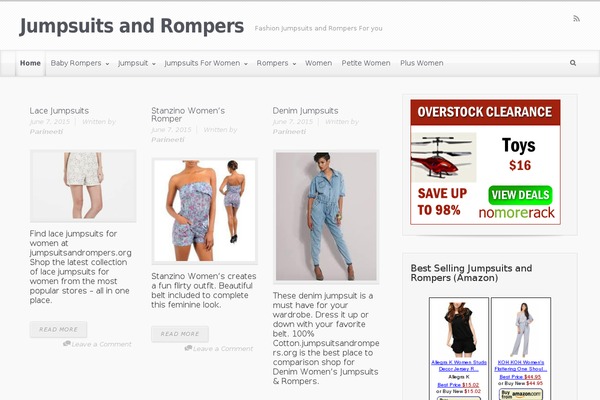
Task: Click comment icon under Lace Jumpsuits
Action: click(67, 344)
